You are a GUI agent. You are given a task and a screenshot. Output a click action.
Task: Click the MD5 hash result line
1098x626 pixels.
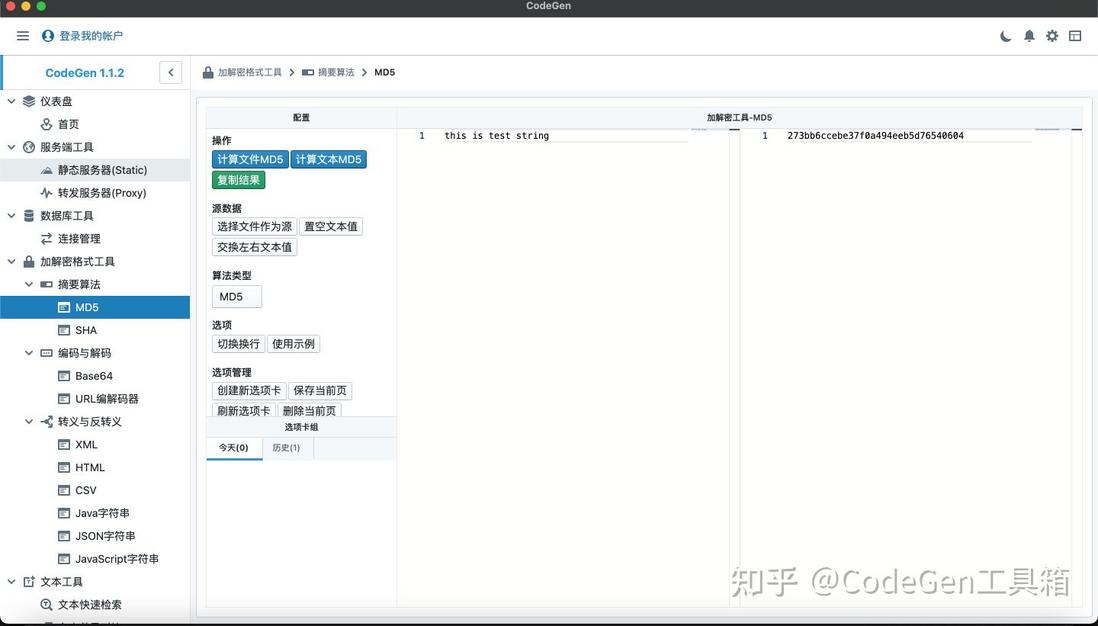875,136
